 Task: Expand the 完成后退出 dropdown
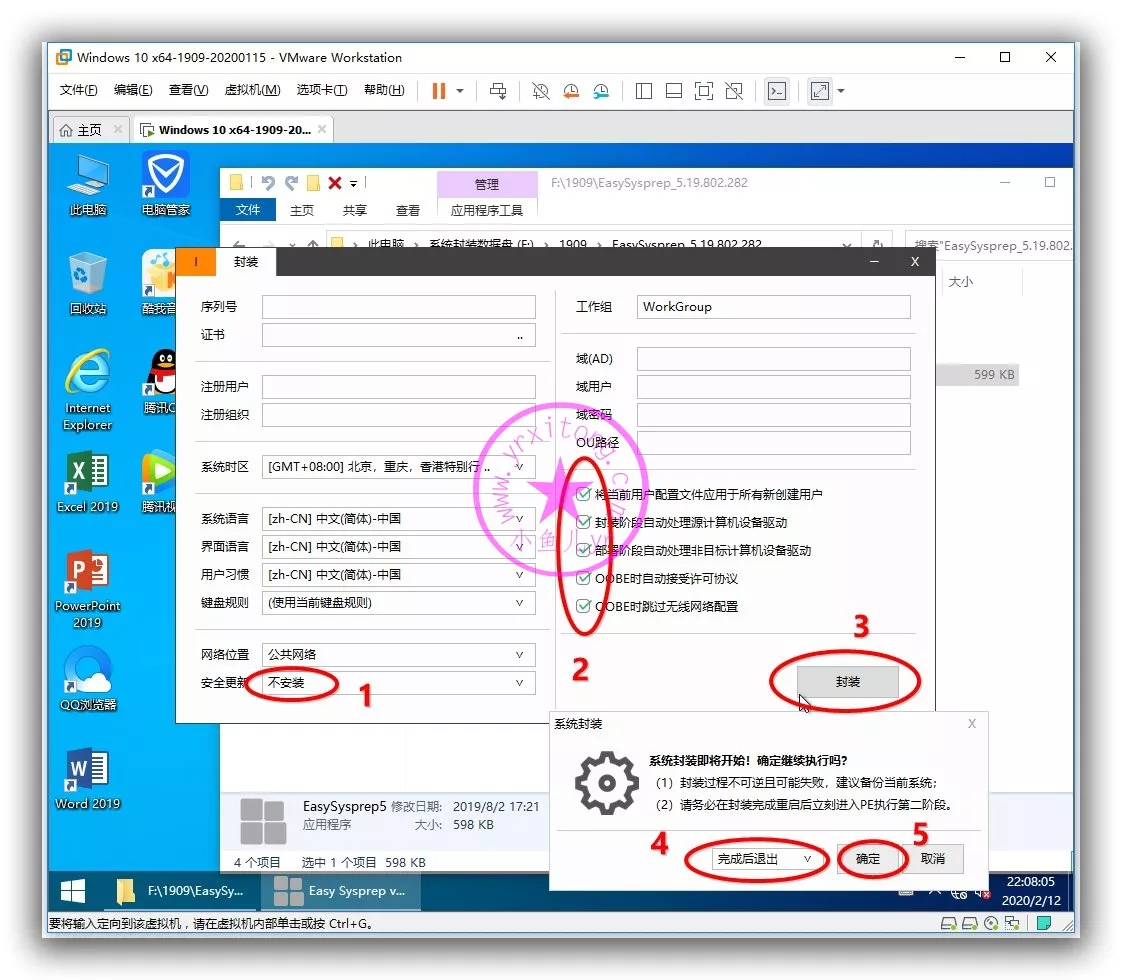click(757, 859)
